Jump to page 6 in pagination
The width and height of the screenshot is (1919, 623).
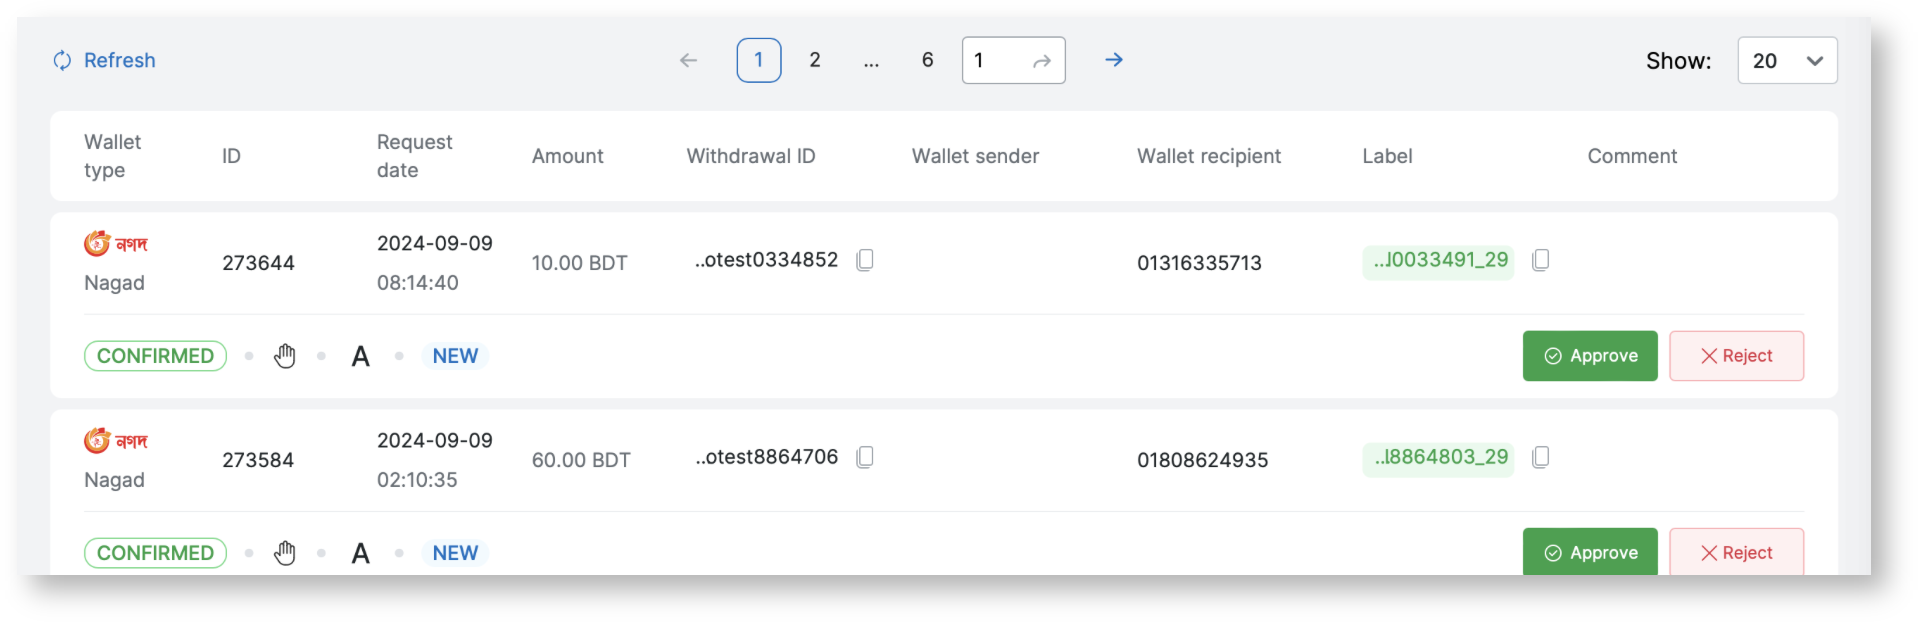click(927, 60)
